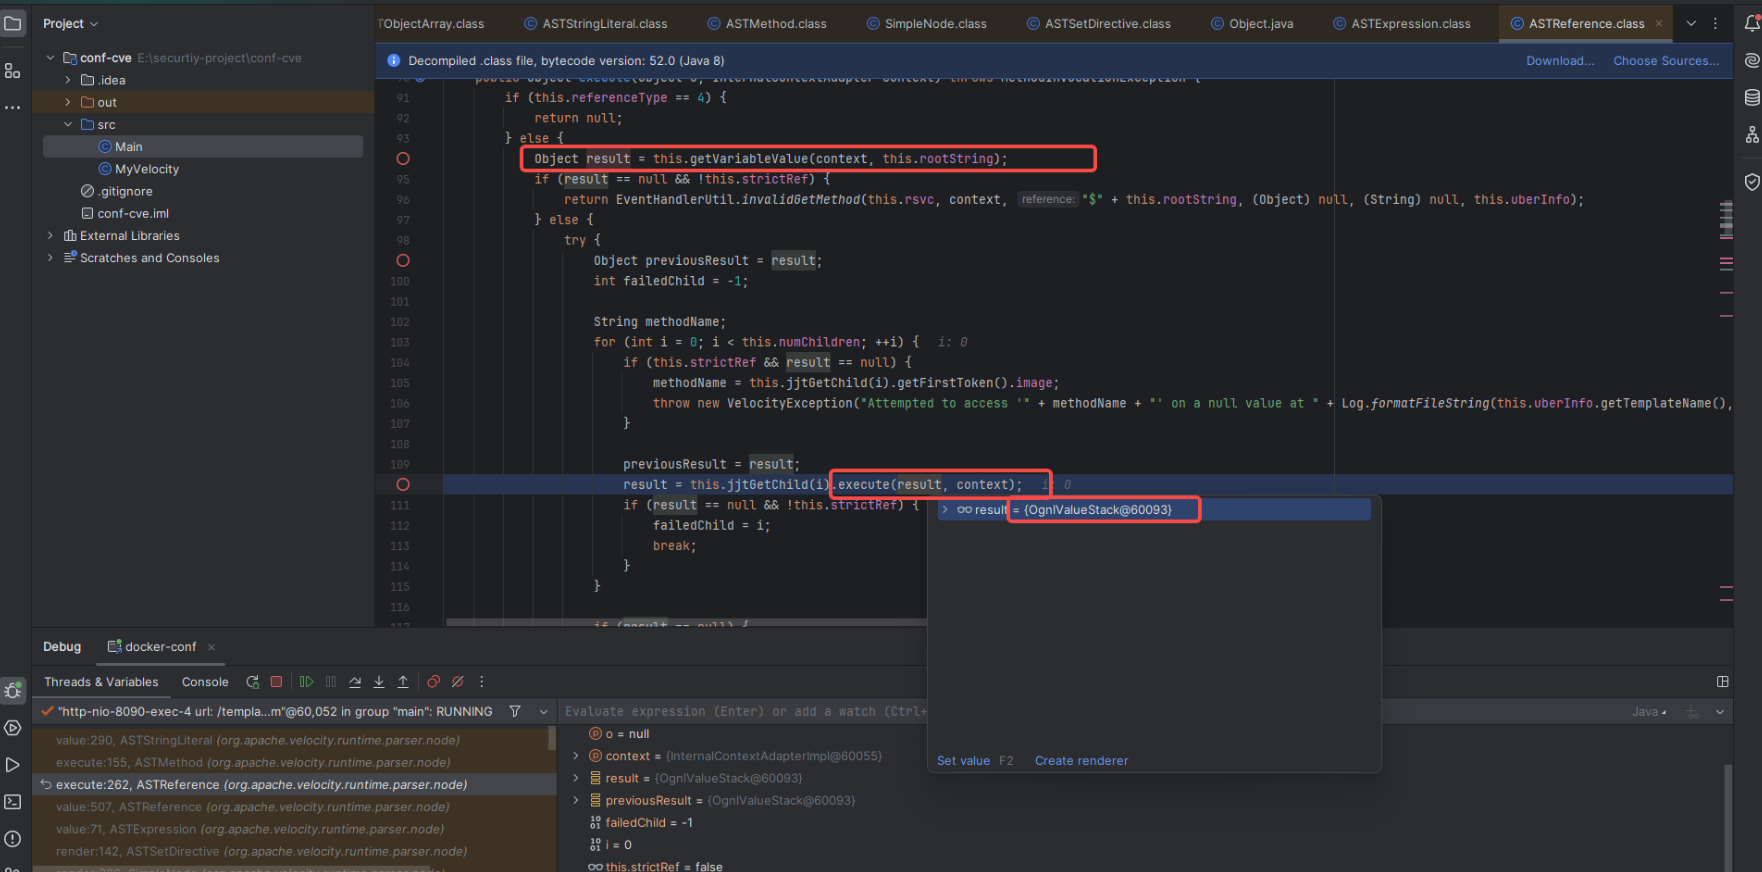Select Threads & Variables tab

point(101,682)
